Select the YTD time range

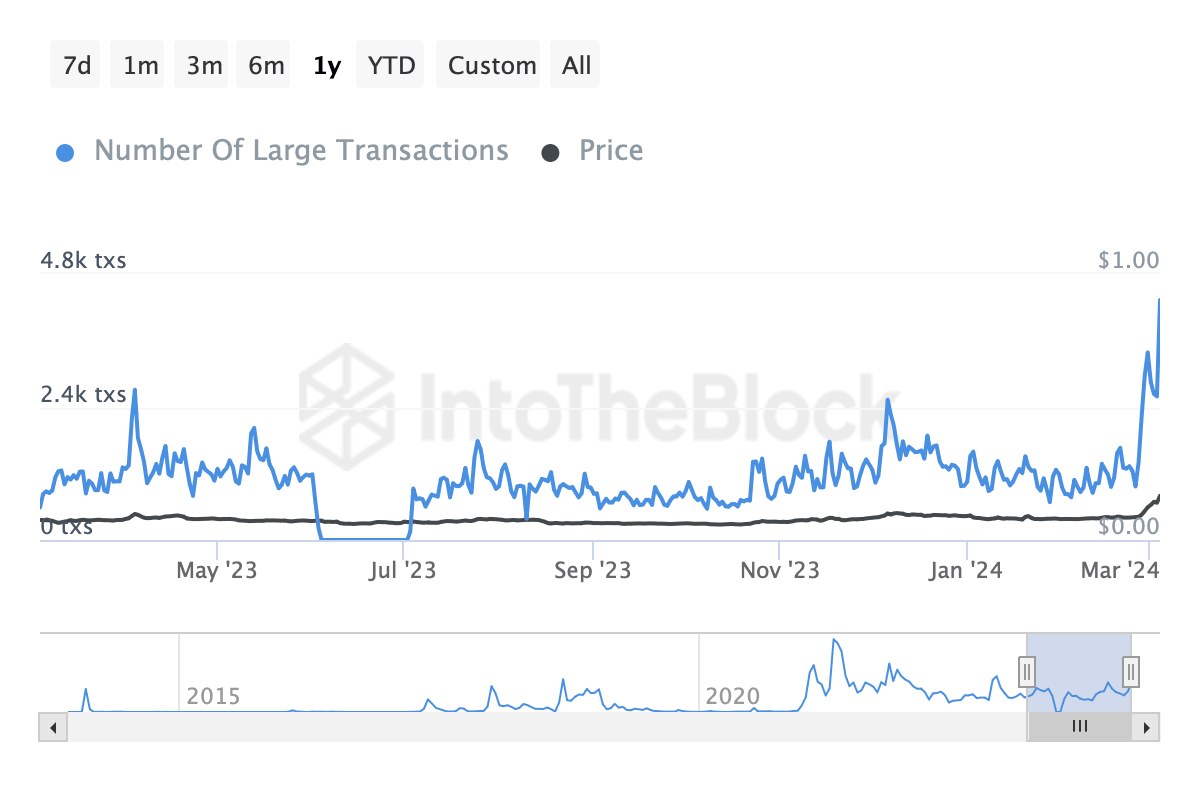pos(389,64)
